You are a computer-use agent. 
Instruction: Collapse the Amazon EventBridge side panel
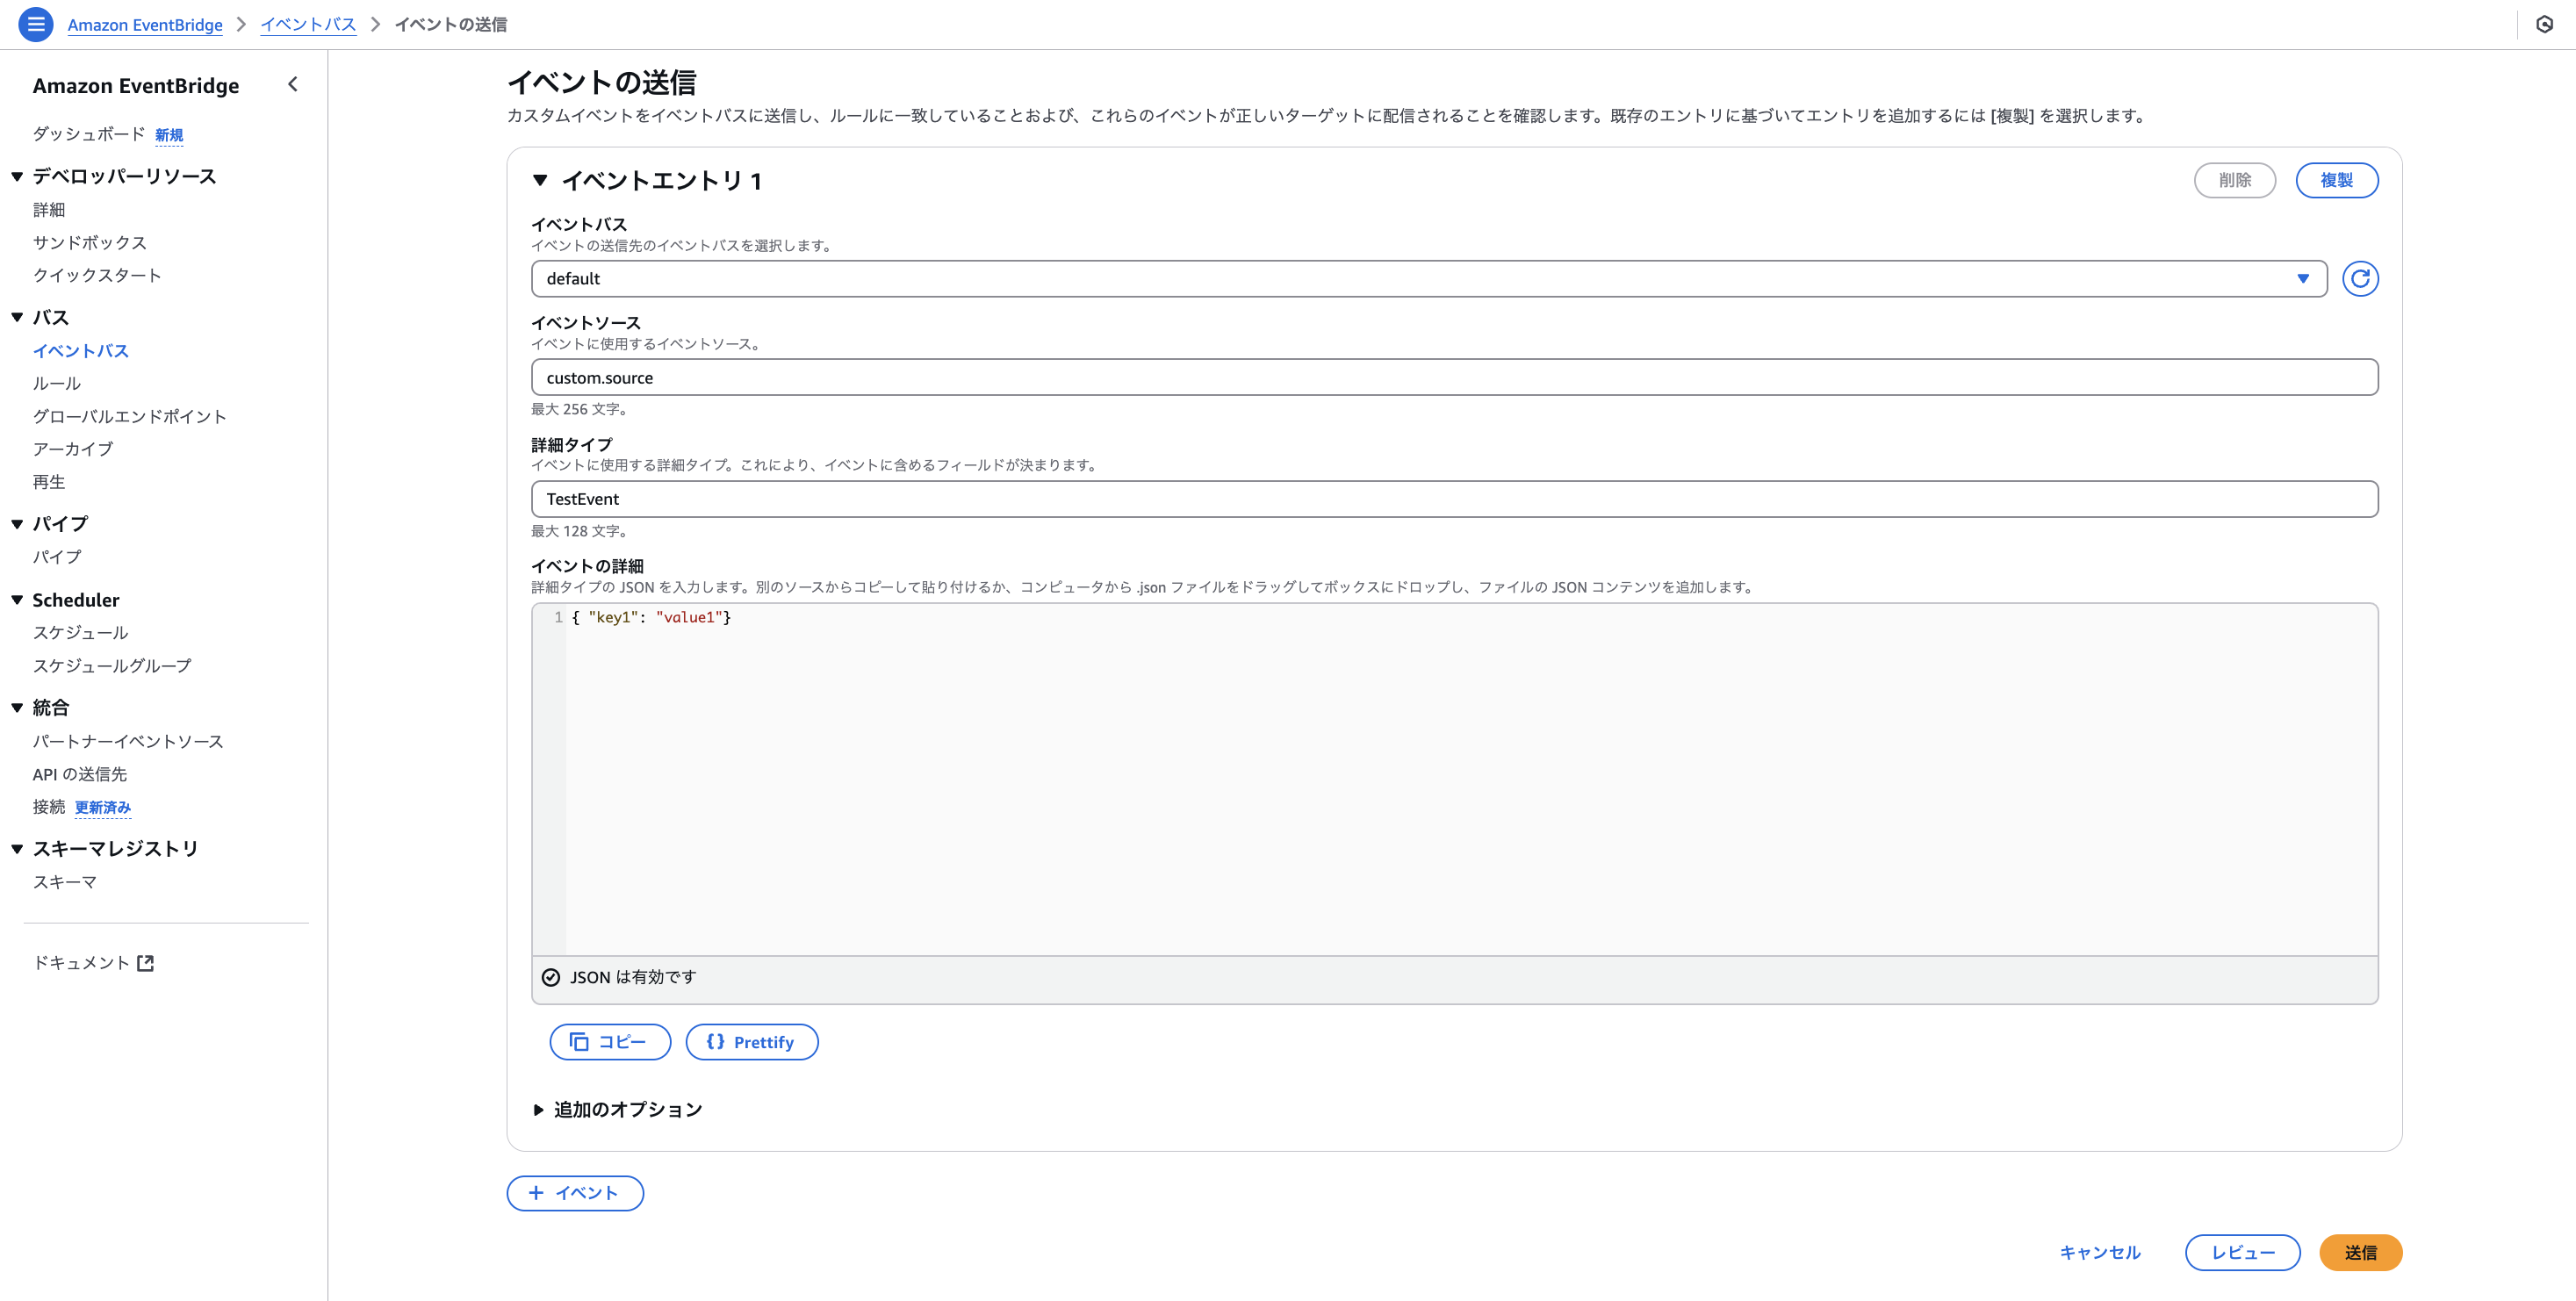(292, 85)
